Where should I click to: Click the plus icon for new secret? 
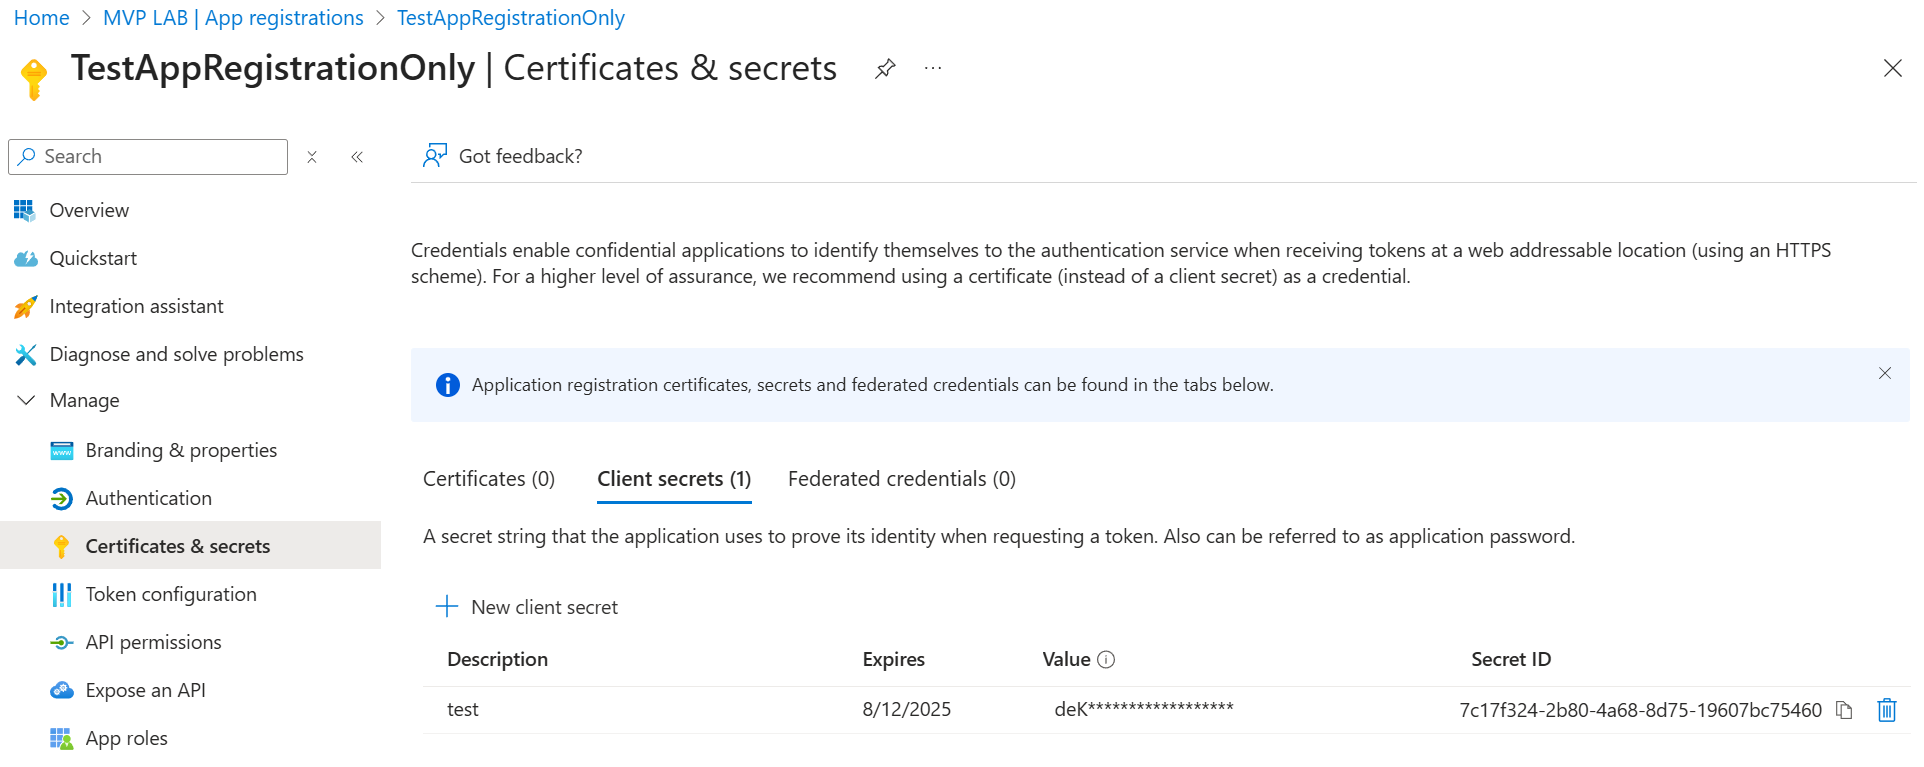(447, 607)
